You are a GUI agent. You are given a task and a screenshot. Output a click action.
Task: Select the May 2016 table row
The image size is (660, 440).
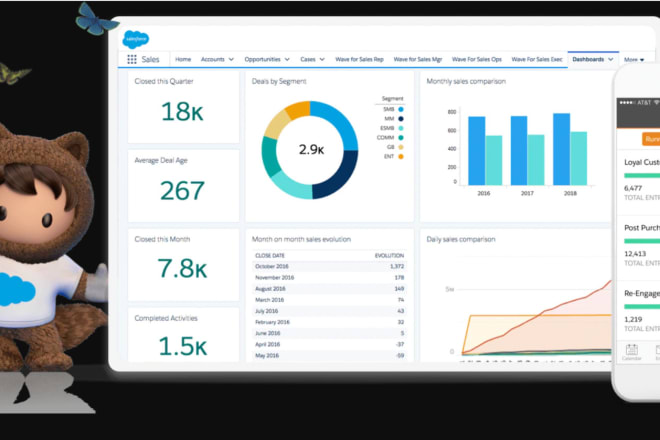pos(330,355)
